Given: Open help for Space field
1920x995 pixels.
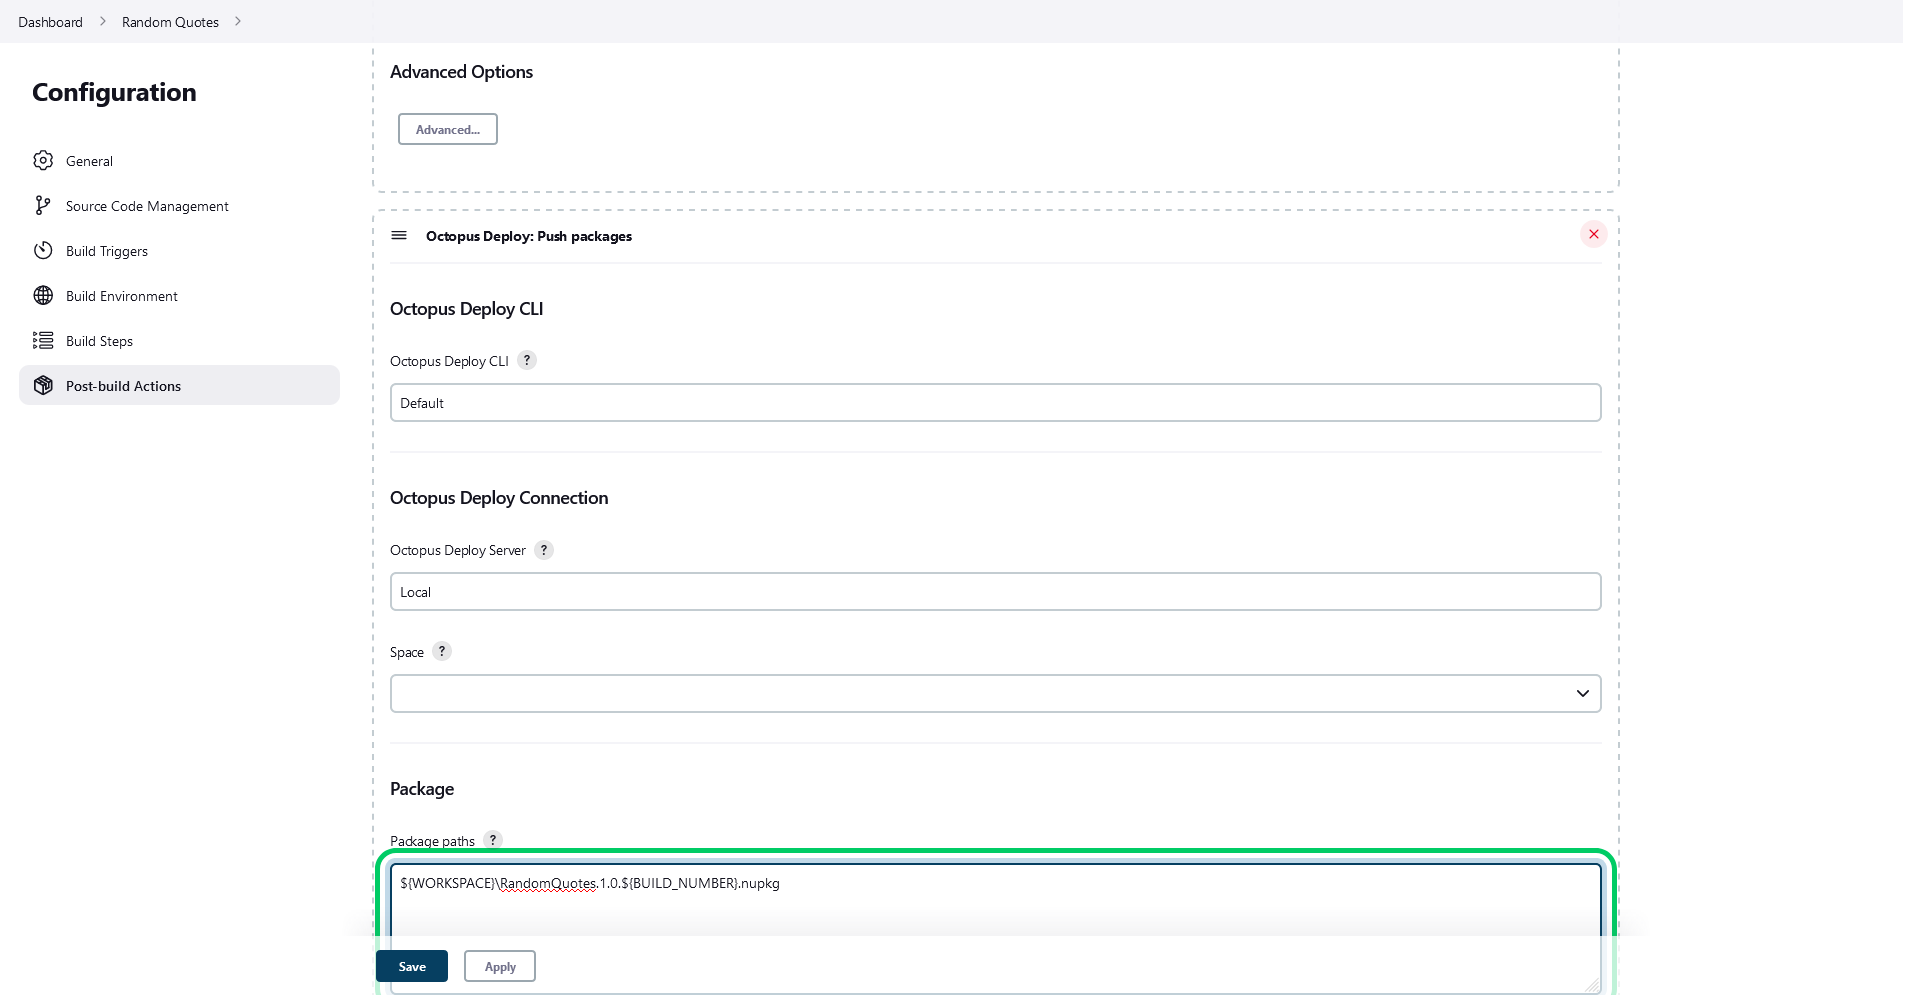Looking at the screenshot, I should tap(442, 651).
